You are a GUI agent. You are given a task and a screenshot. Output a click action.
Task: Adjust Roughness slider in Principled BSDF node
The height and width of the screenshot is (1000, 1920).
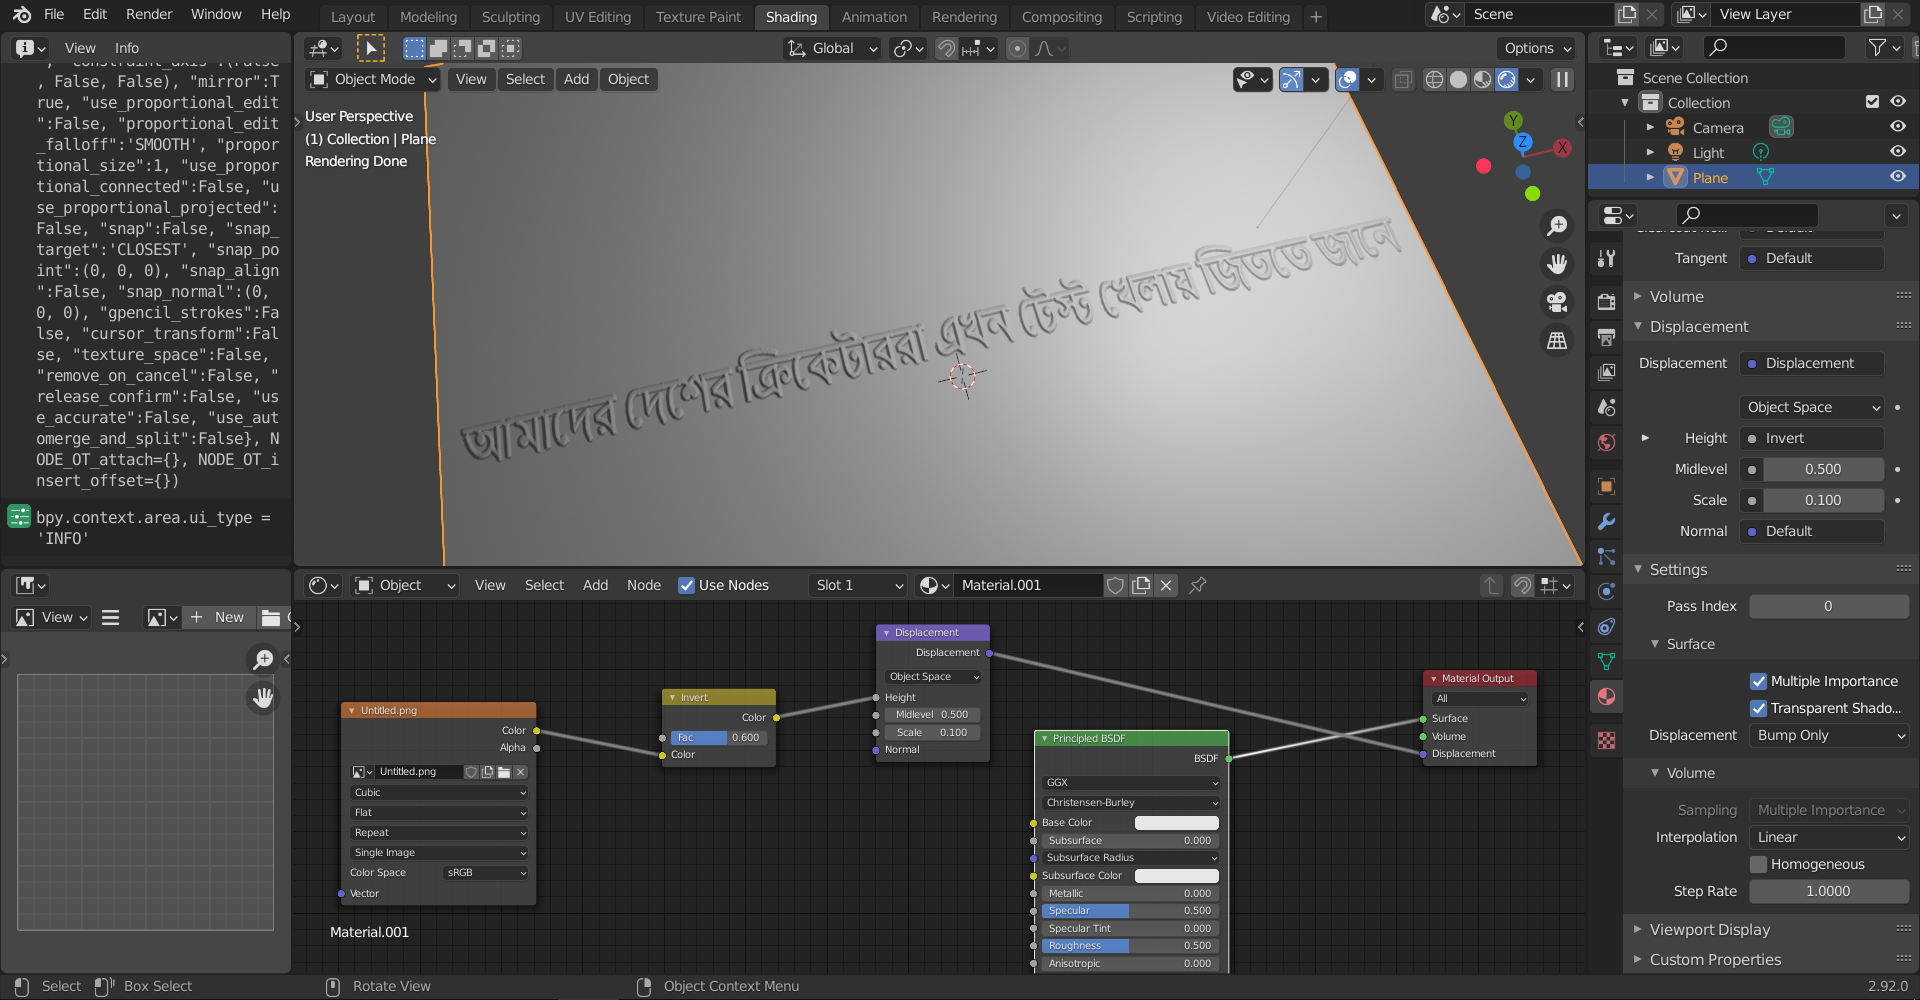pos(1129,946)
